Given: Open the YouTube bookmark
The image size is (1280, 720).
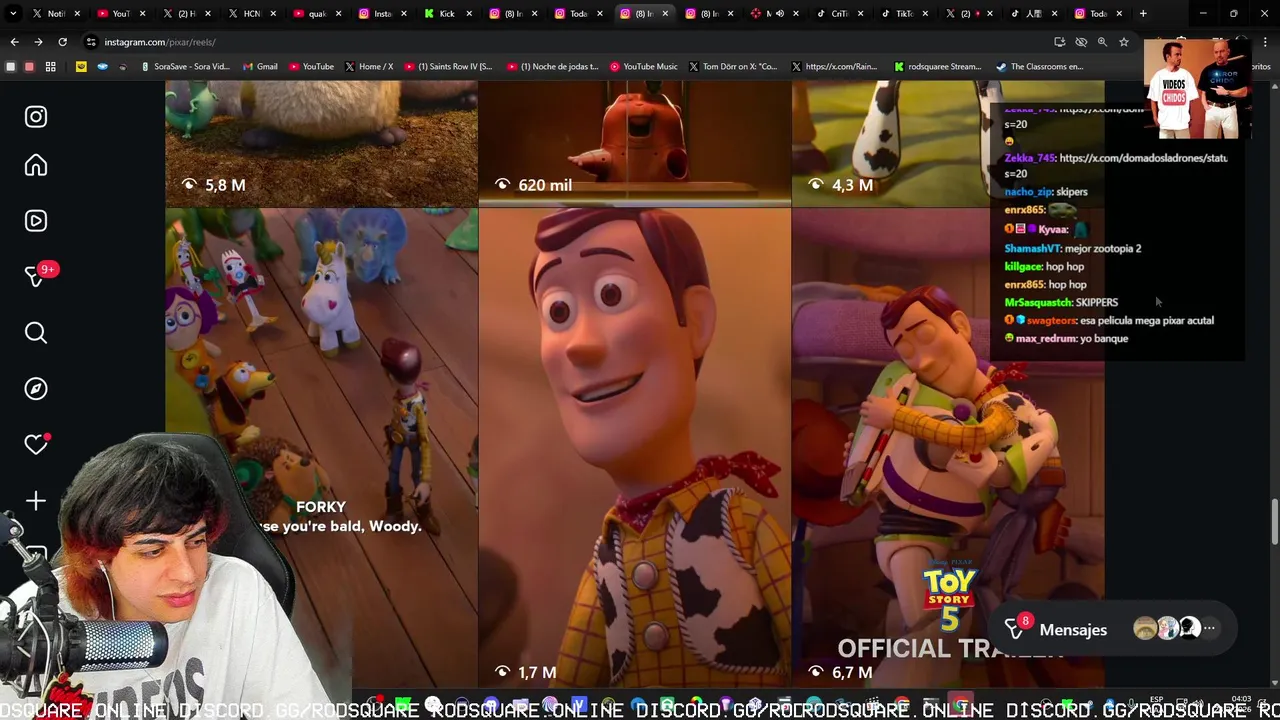Looking at the screenshot, I should coord(311,66).
